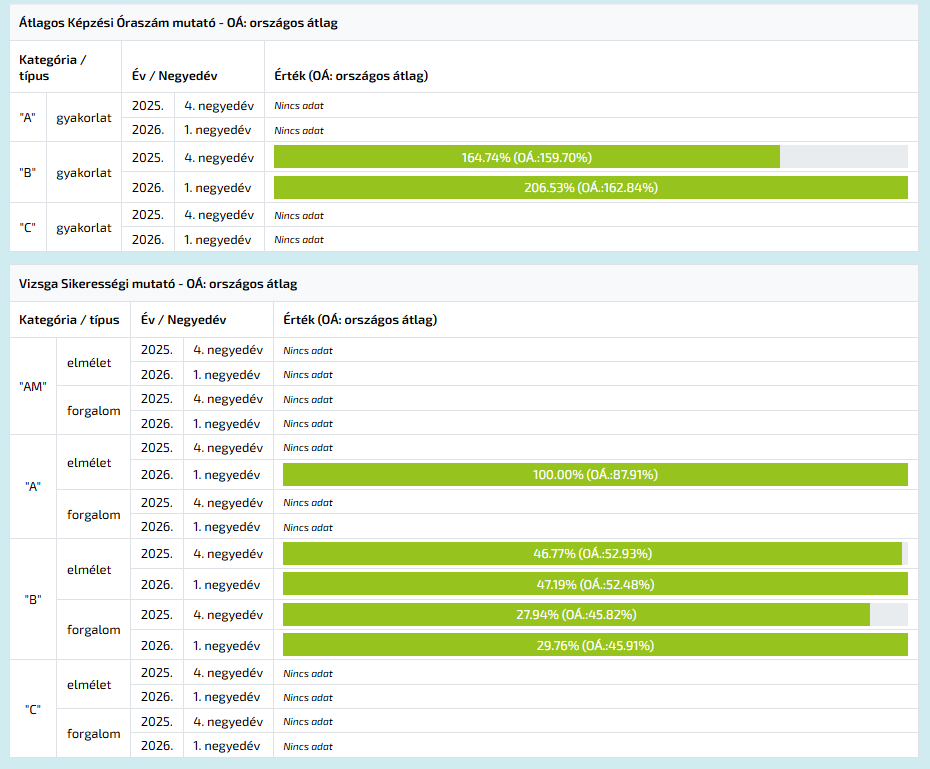The height and width of the screenshot is (769, 930).
Task: Click the 206.53% training hours bar
Action: pyautogui.click(x=590, y=187)
